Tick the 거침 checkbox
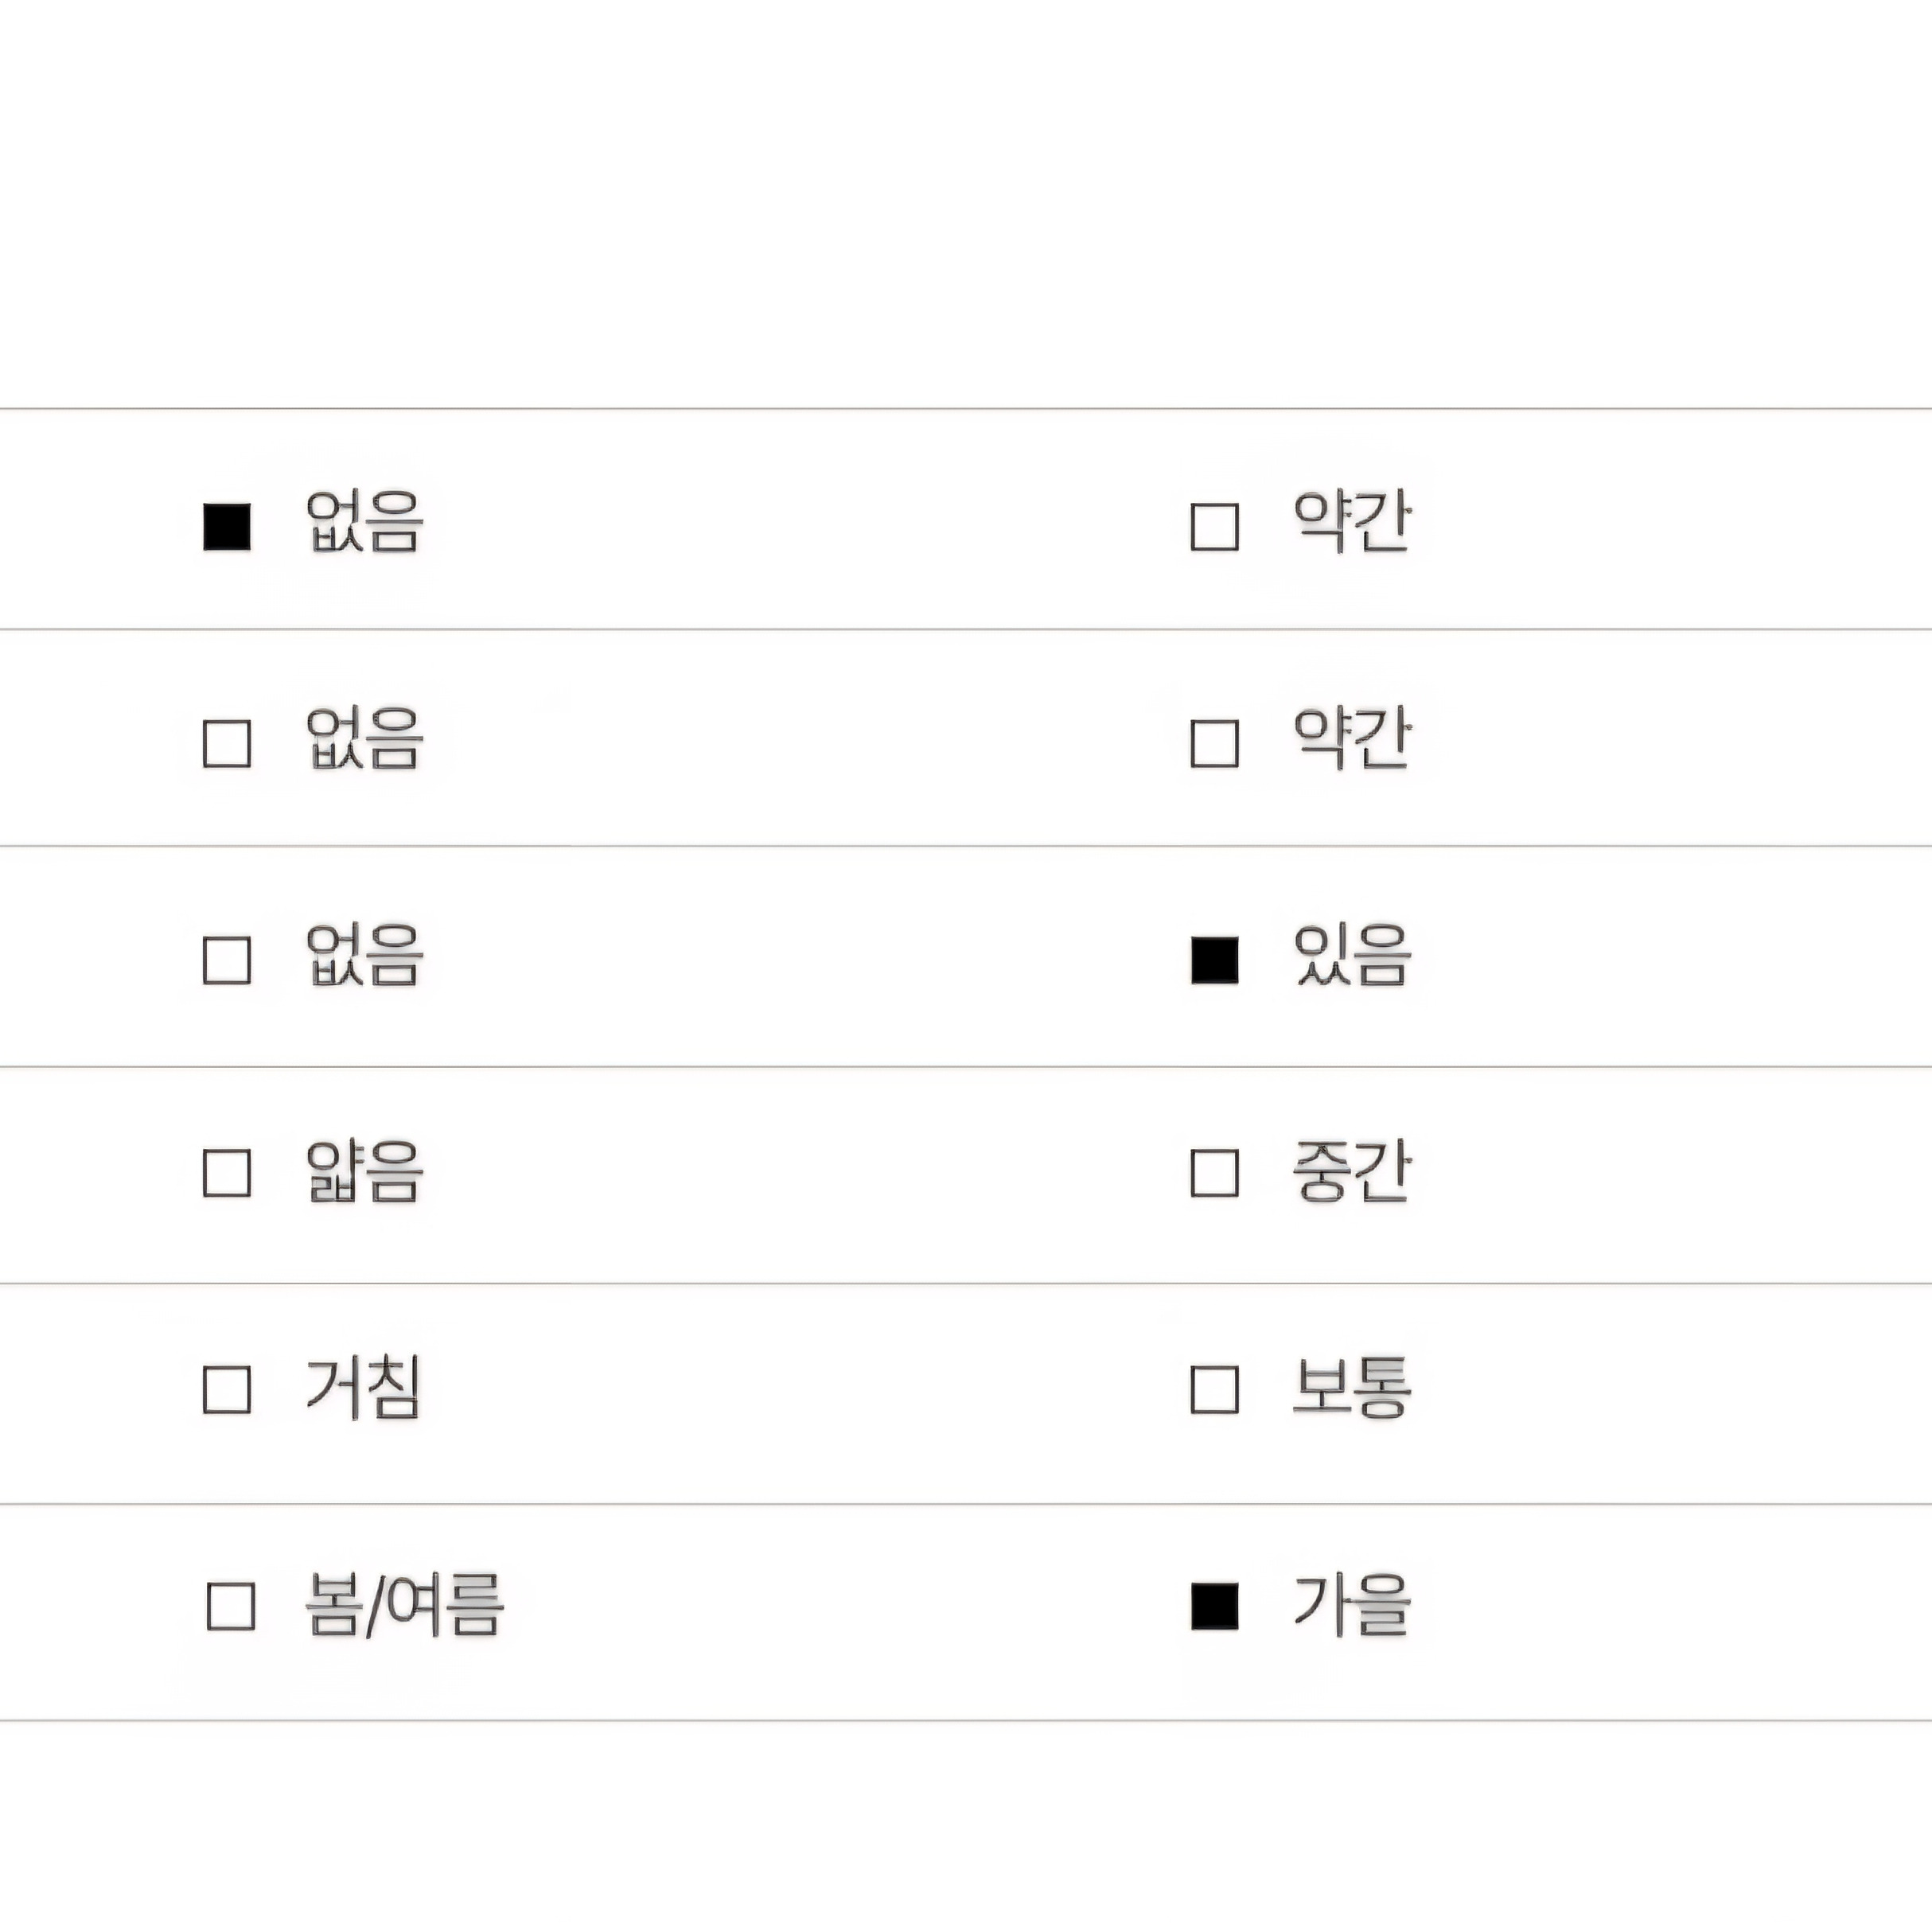Viewport: 1932px width, 1932px height. 227,1389
